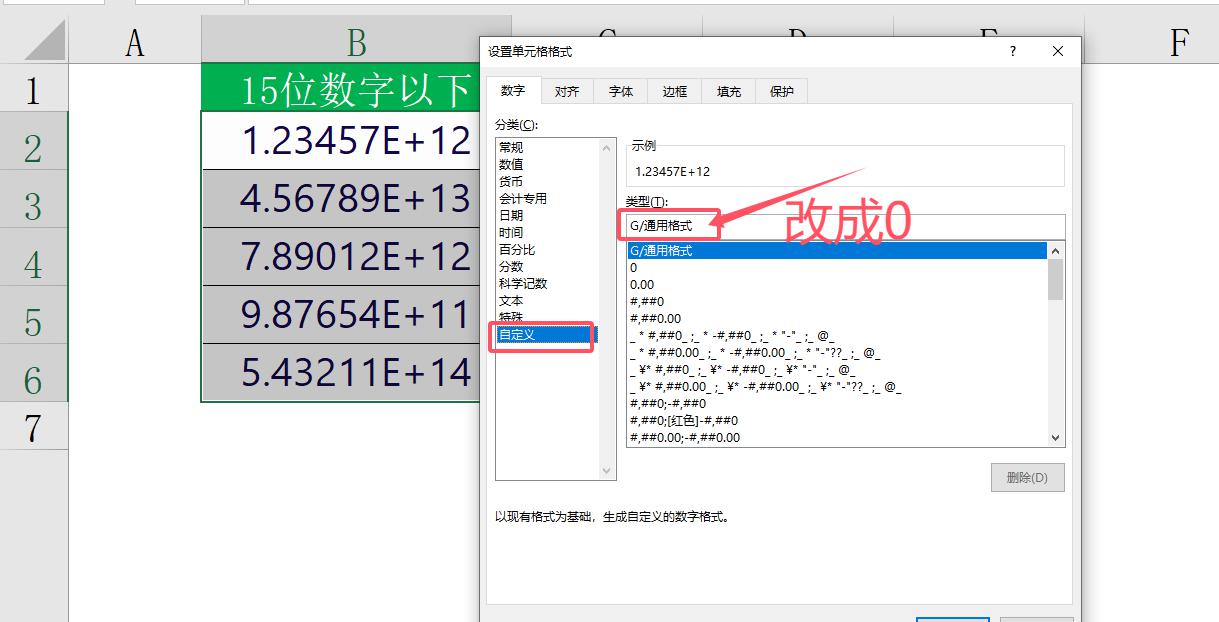Select format #,##0;[红色]-#,##0
1219x622 pixels.
pyautogui.click(x=837, y=421)
